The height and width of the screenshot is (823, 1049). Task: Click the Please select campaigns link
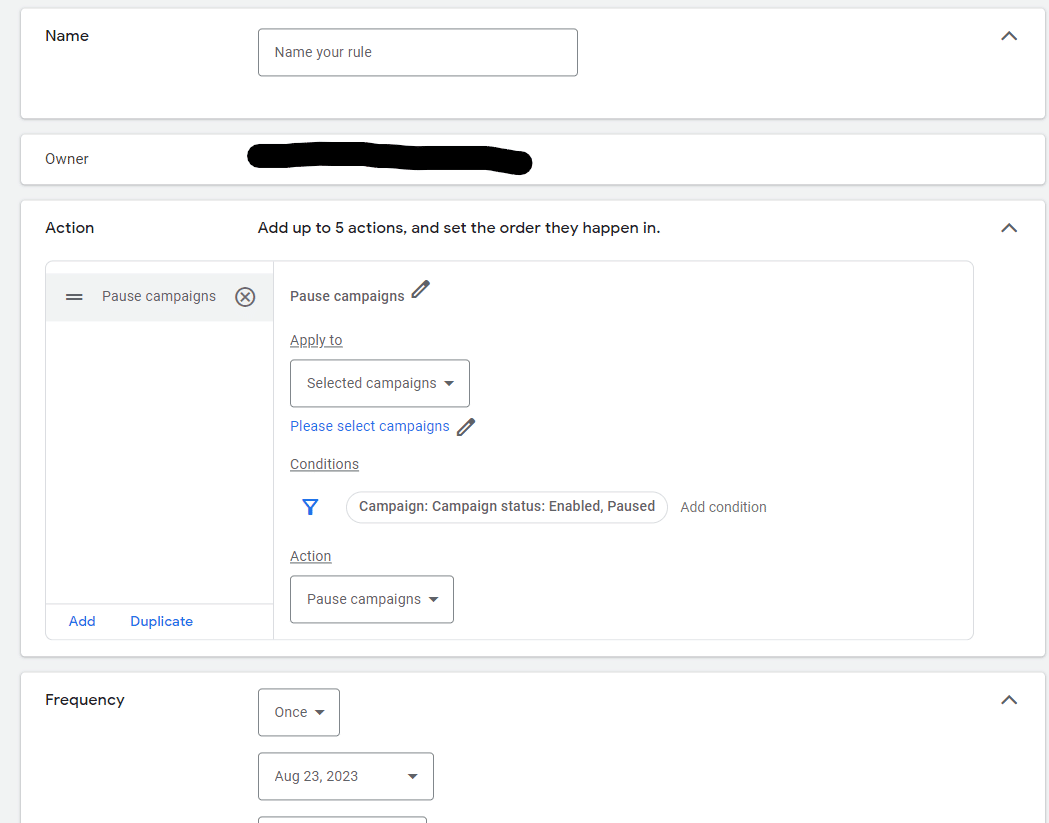click(x=370, y=426)
